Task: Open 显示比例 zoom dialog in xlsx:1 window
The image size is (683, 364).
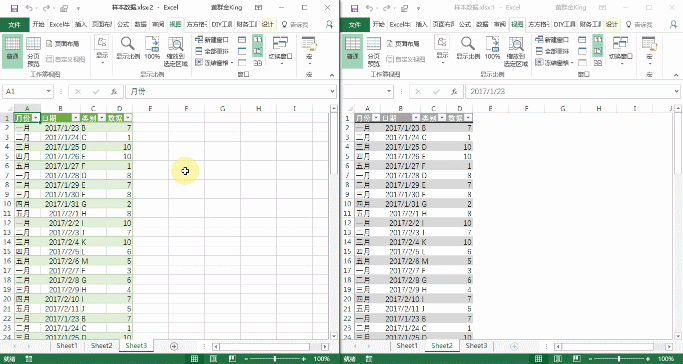Action: pyautogui.click(x=468, y=49)
